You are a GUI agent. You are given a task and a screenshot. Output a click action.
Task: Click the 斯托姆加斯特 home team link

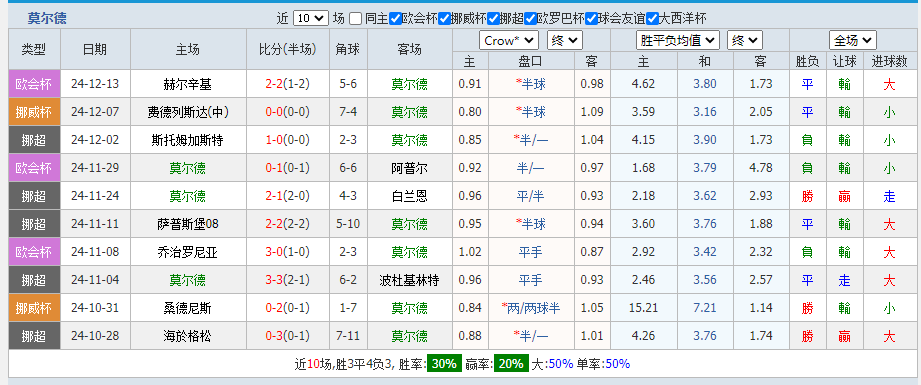point(188,140)
